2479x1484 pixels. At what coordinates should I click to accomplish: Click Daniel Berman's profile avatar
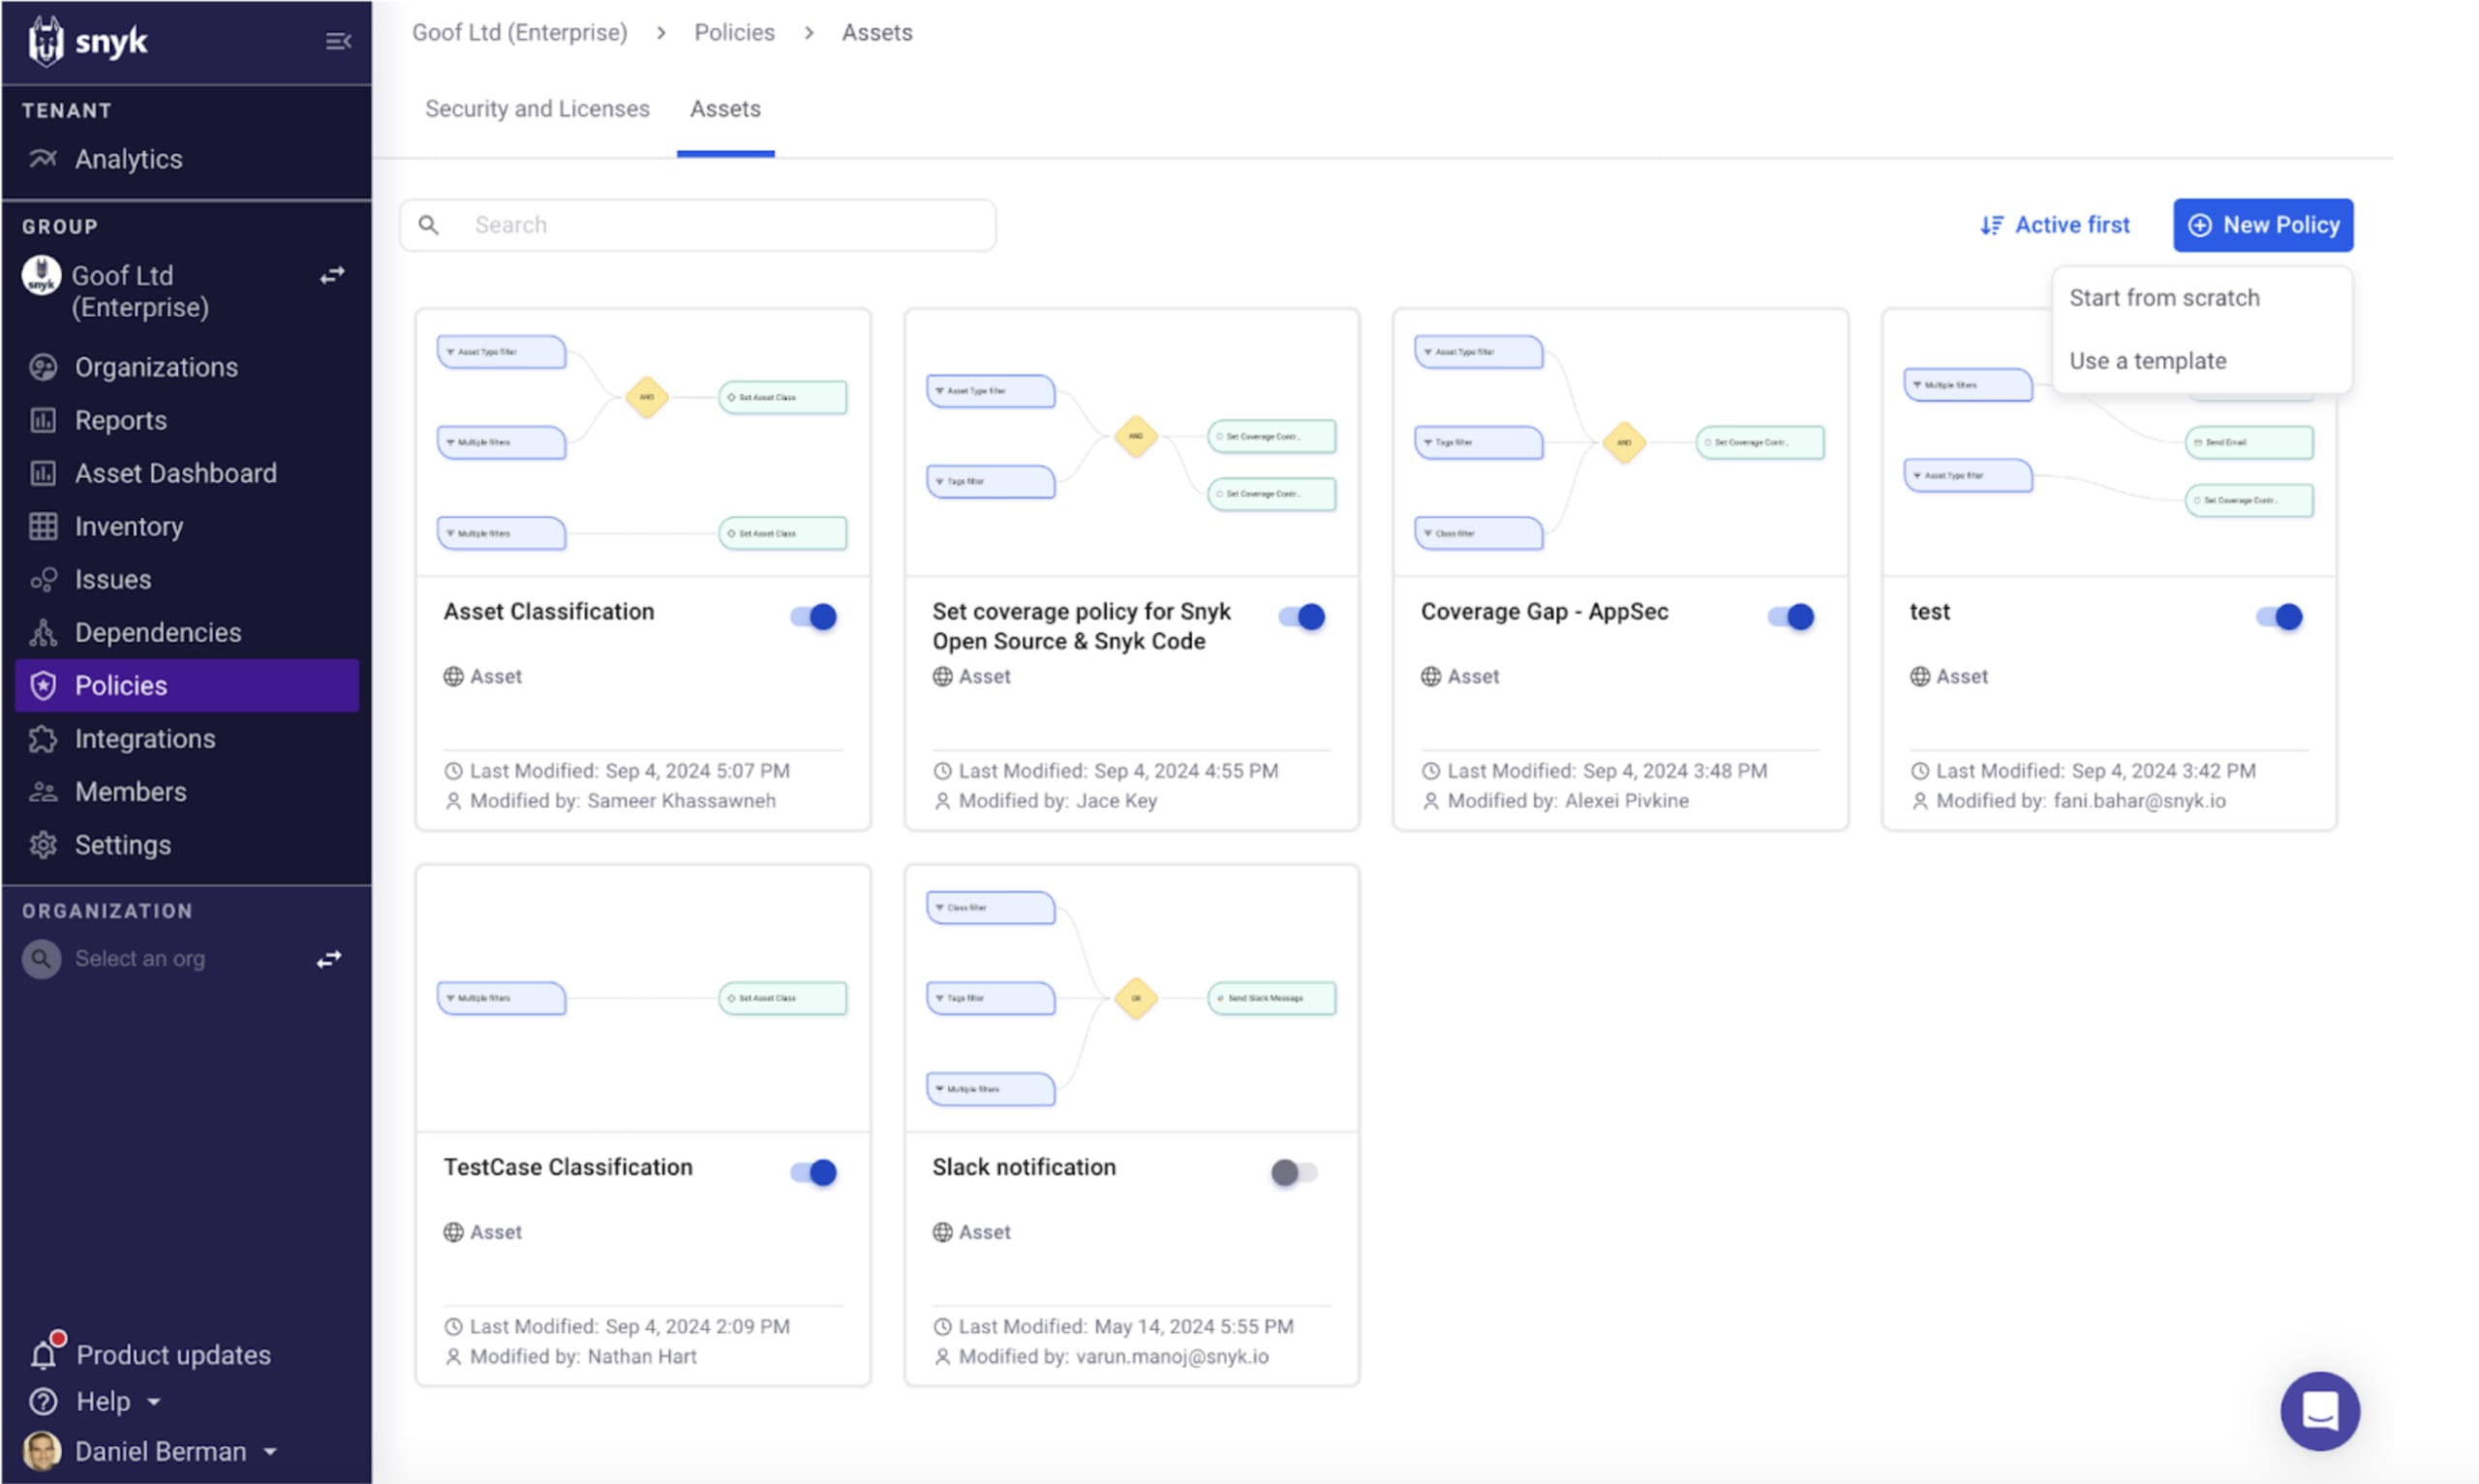tap(41, 1451)
